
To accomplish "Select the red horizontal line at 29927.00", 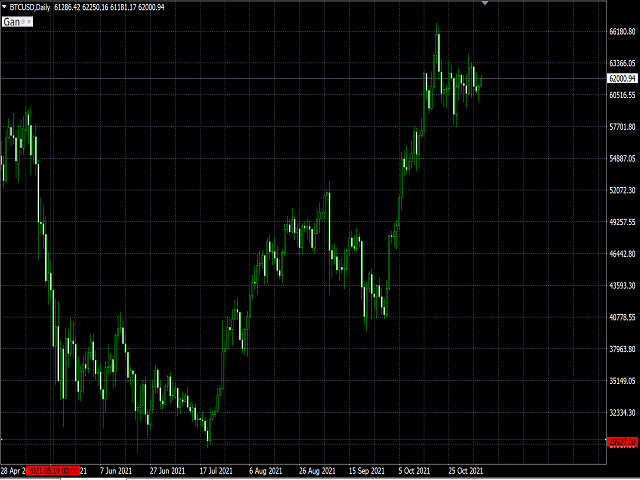I will coord(303,440).
